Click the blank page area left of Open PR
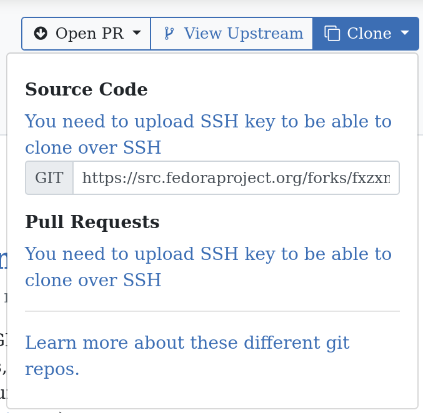 click(10, 33)
